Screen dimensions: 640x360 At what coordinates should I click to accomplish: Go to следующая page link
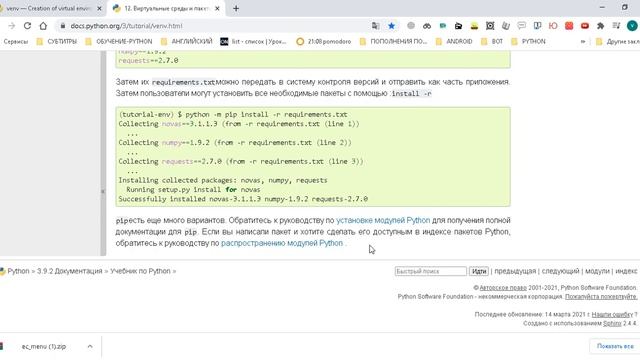560,271
